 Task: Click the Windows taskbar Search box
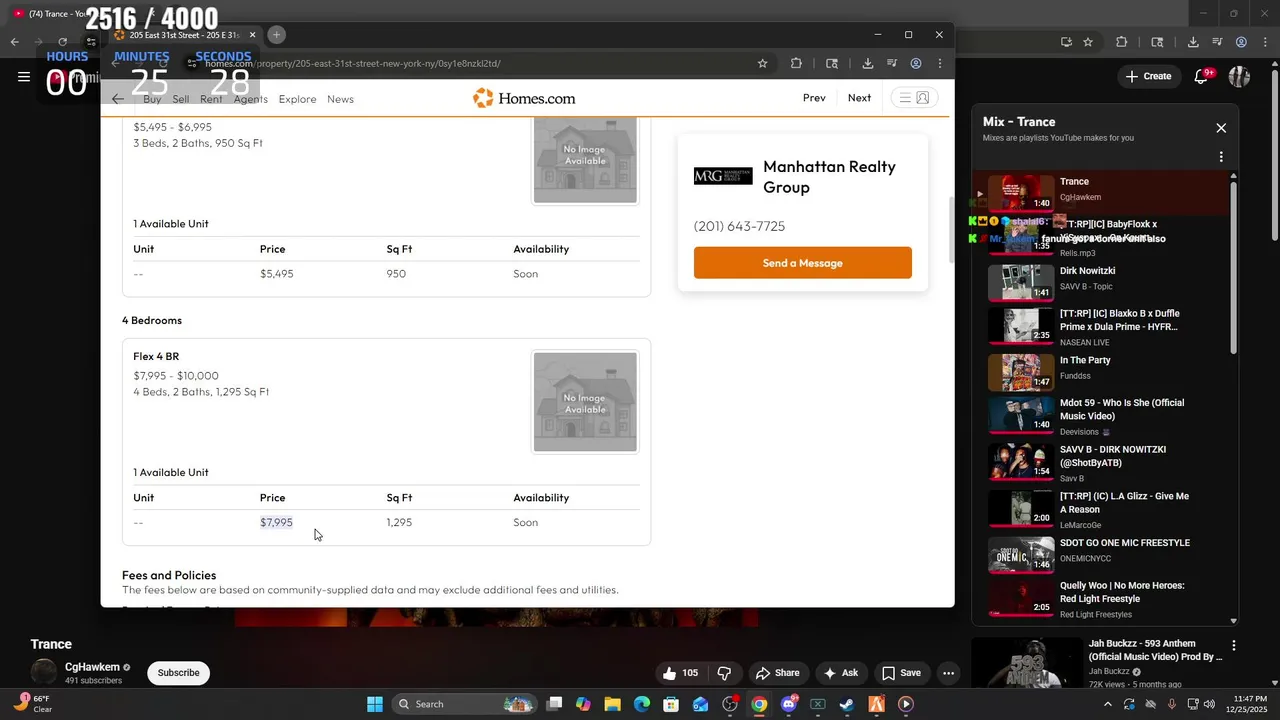463,704
